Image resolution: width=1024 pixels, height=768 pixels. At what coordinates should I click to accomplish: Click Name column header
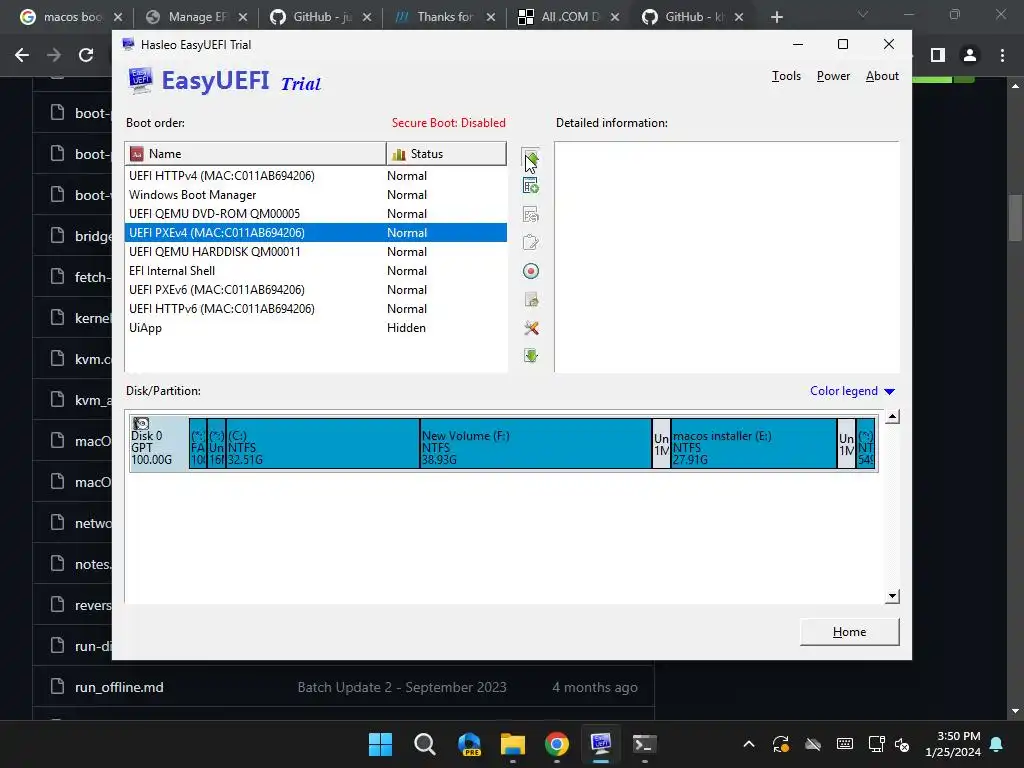point(255,153)
